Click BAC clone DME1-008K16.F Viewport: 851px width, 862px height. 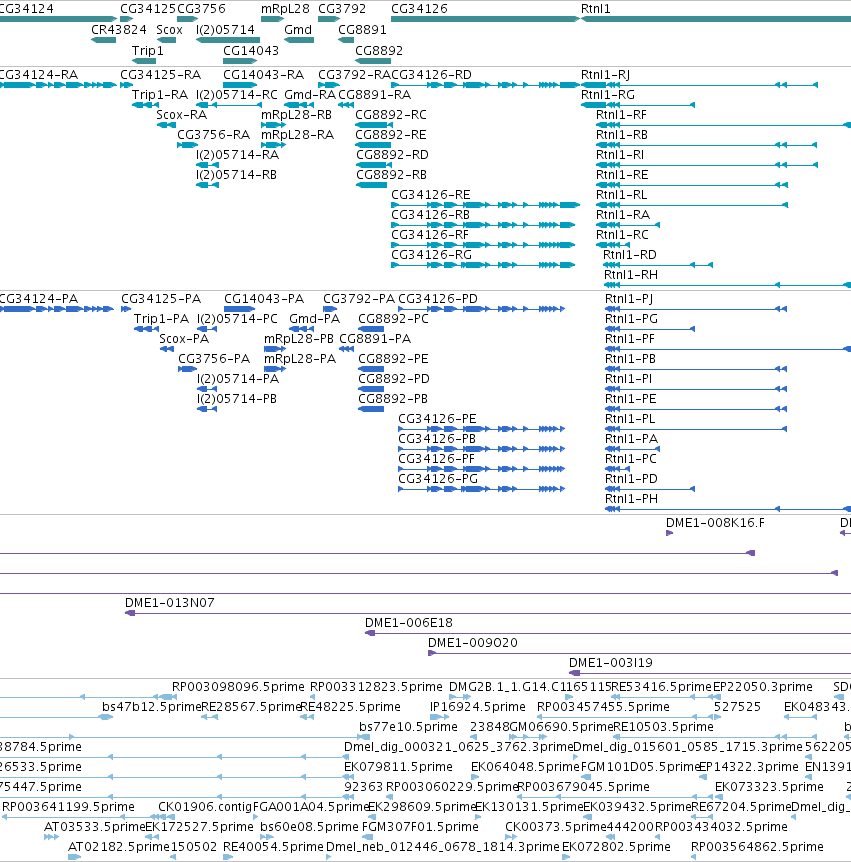[x=715, y=523]
